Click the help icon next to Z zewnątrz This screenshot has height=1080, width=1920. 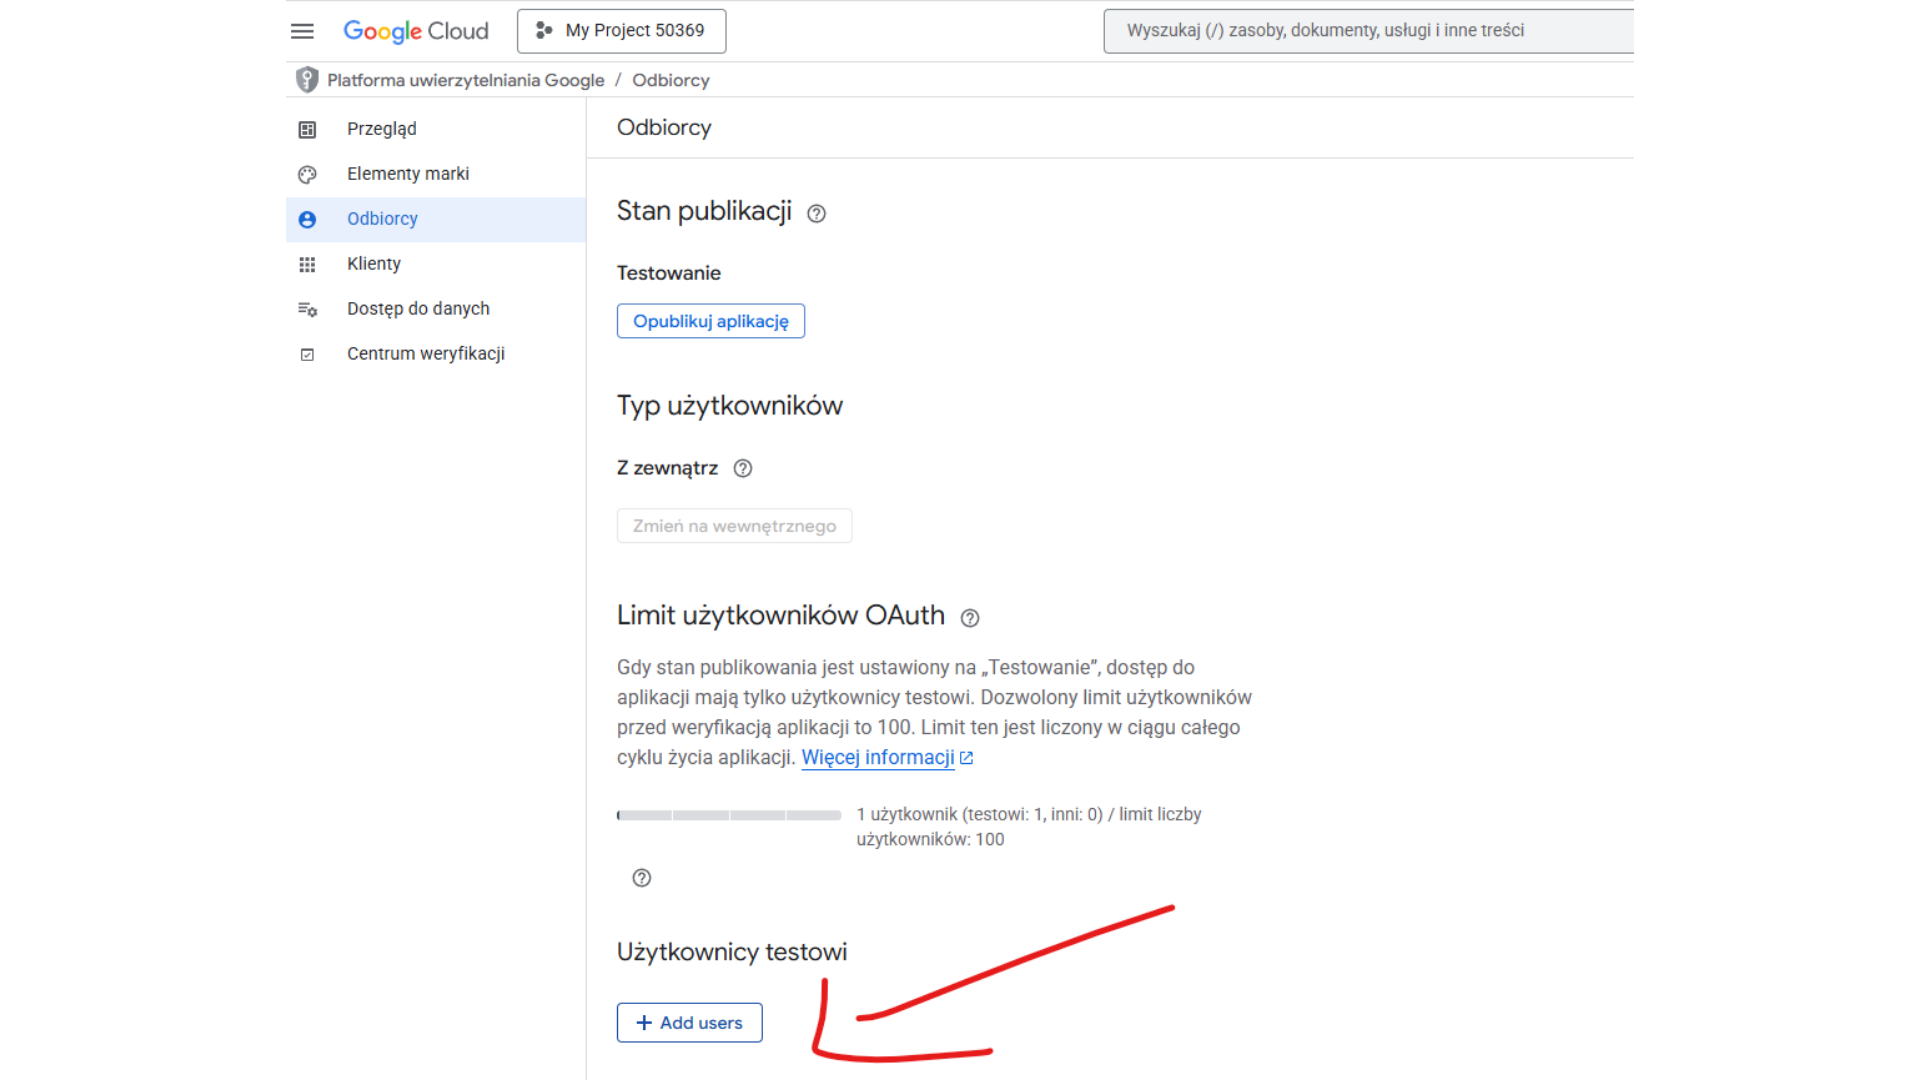[x=743, y=468]
